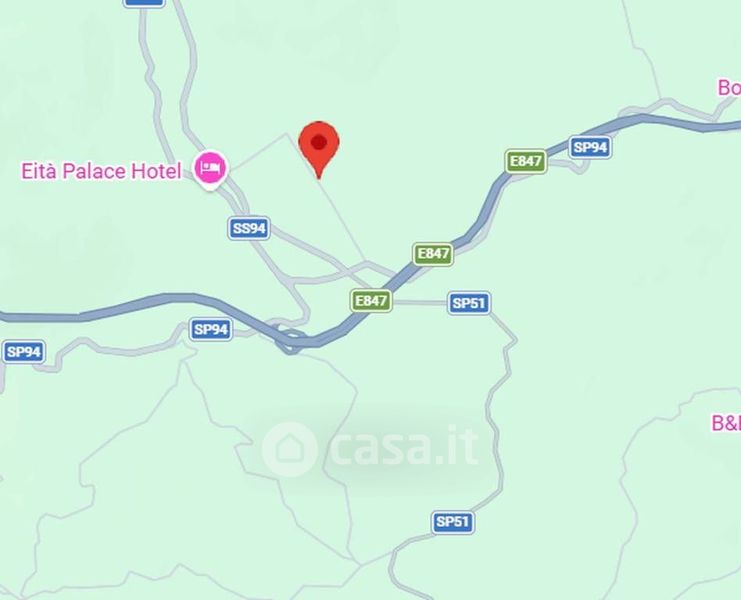Open the Eità Palace Hotel label
741x600 pixels.
click(102, 171)
